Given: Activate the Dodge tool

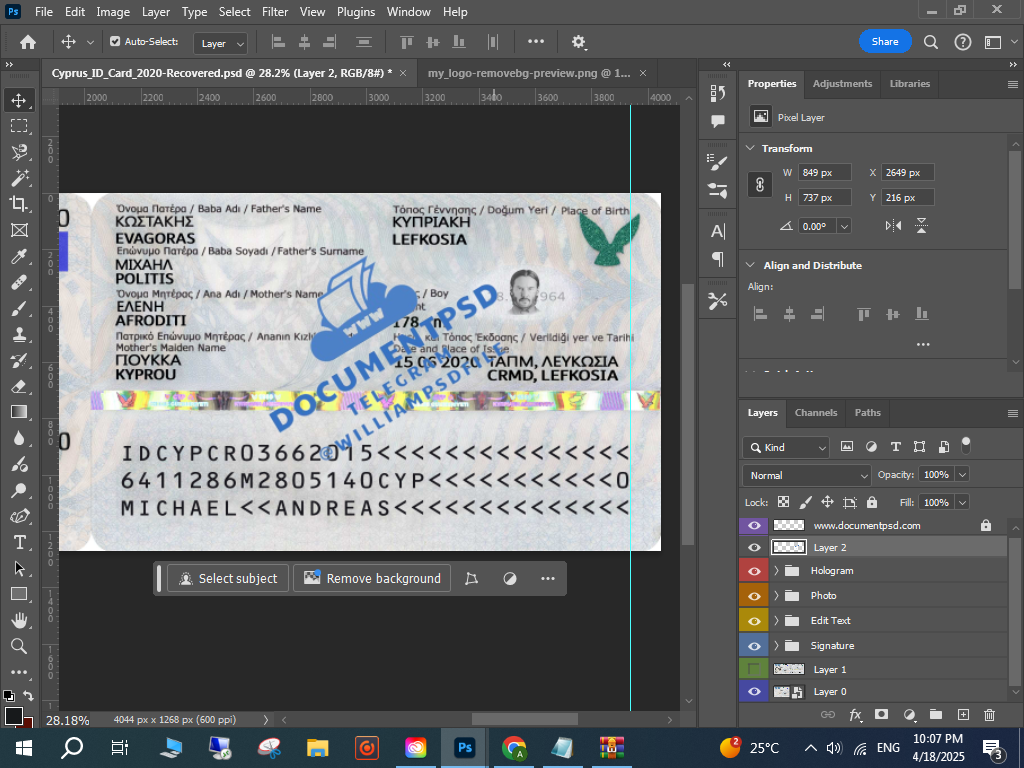Looking at the screenshot, I should click(19, 490).
